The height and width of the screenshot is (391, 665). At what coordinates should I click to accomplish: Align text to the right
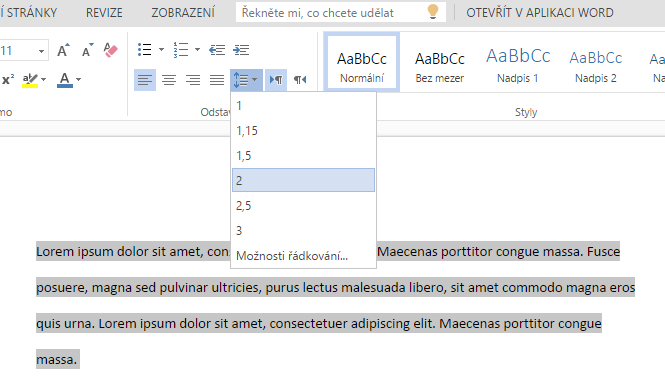pyautogui.click(x=193, y=80)
